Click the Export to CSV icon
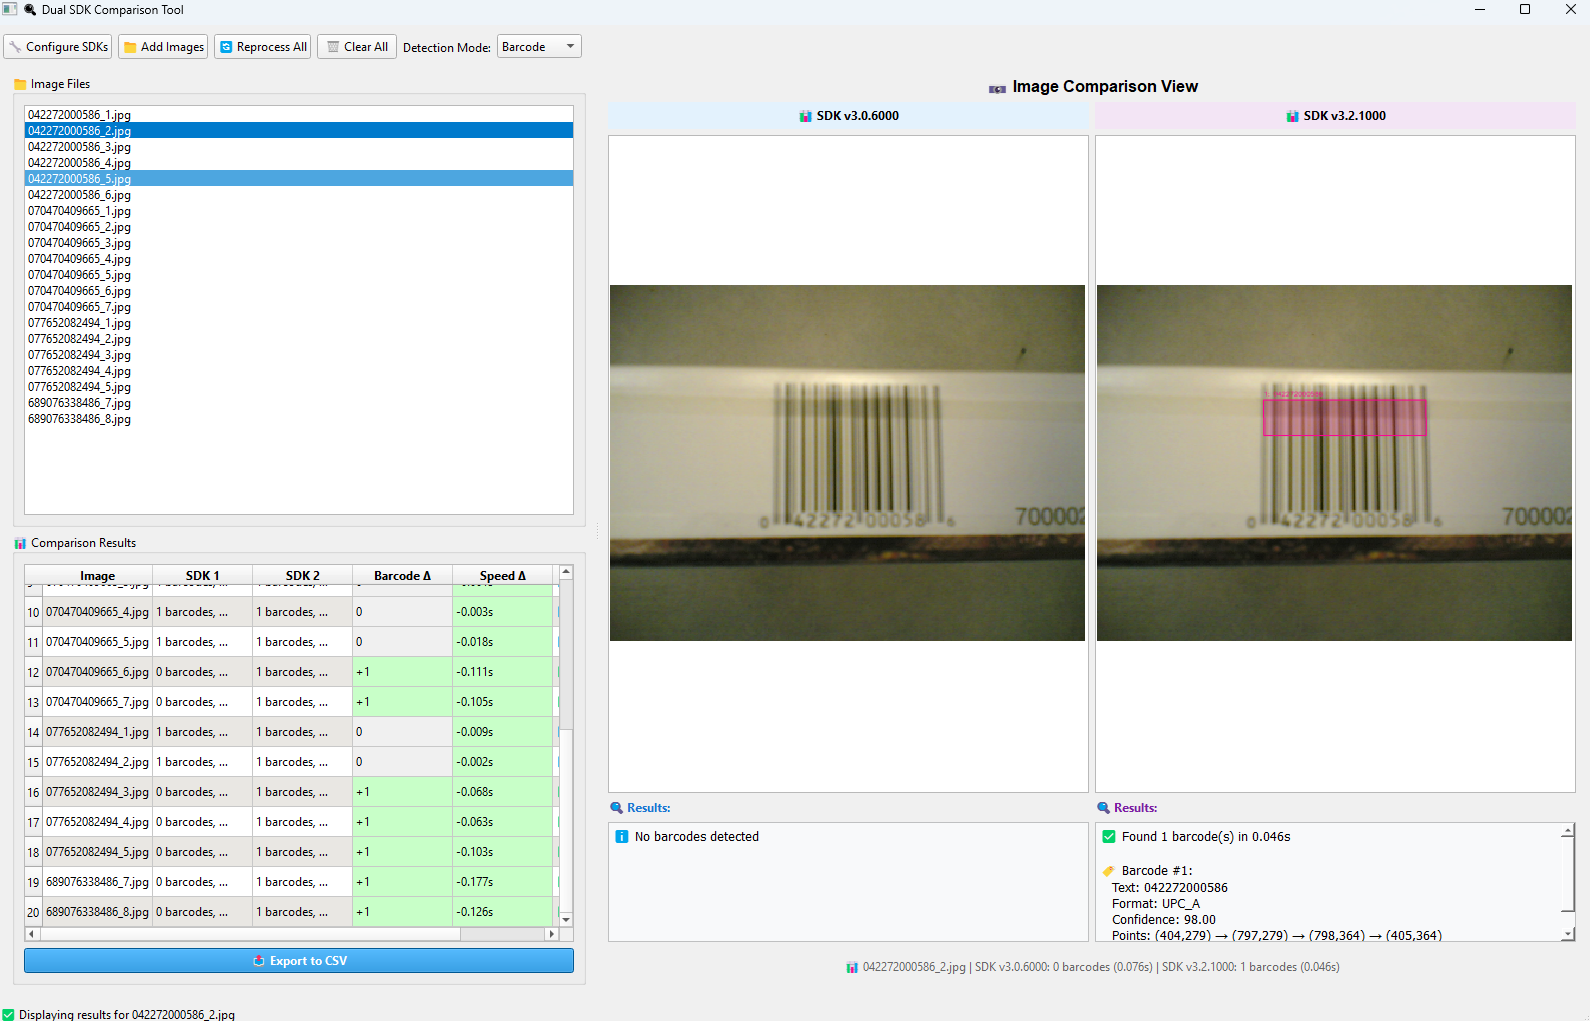 pos(259,961)
